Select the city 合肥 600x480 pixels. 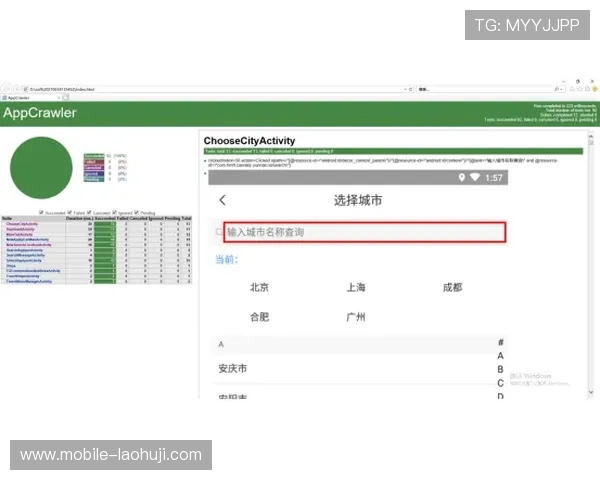[x=259, y=317]
